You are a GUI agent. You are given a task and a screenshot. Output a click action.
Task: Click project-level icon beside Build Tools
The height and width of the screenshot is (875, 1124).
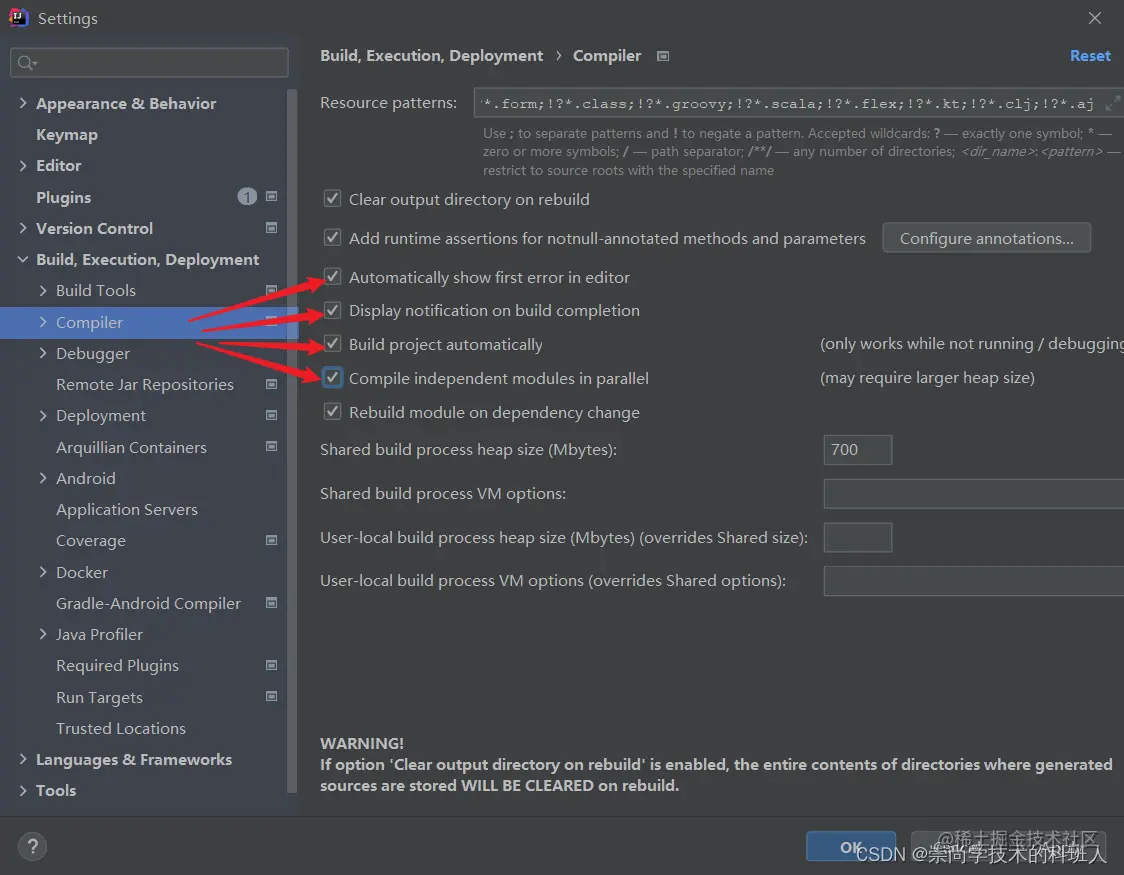tap(271, 290)
